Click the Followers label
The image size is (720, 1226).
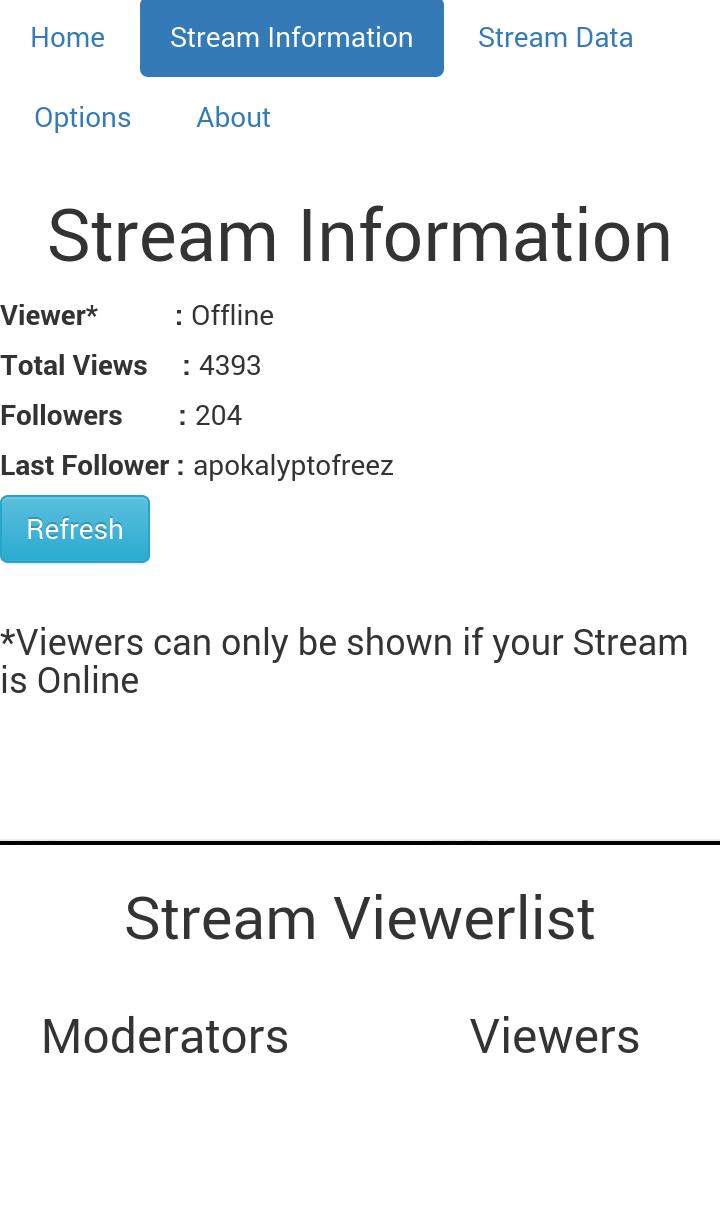pyautogui.click(x=61, y=416)
